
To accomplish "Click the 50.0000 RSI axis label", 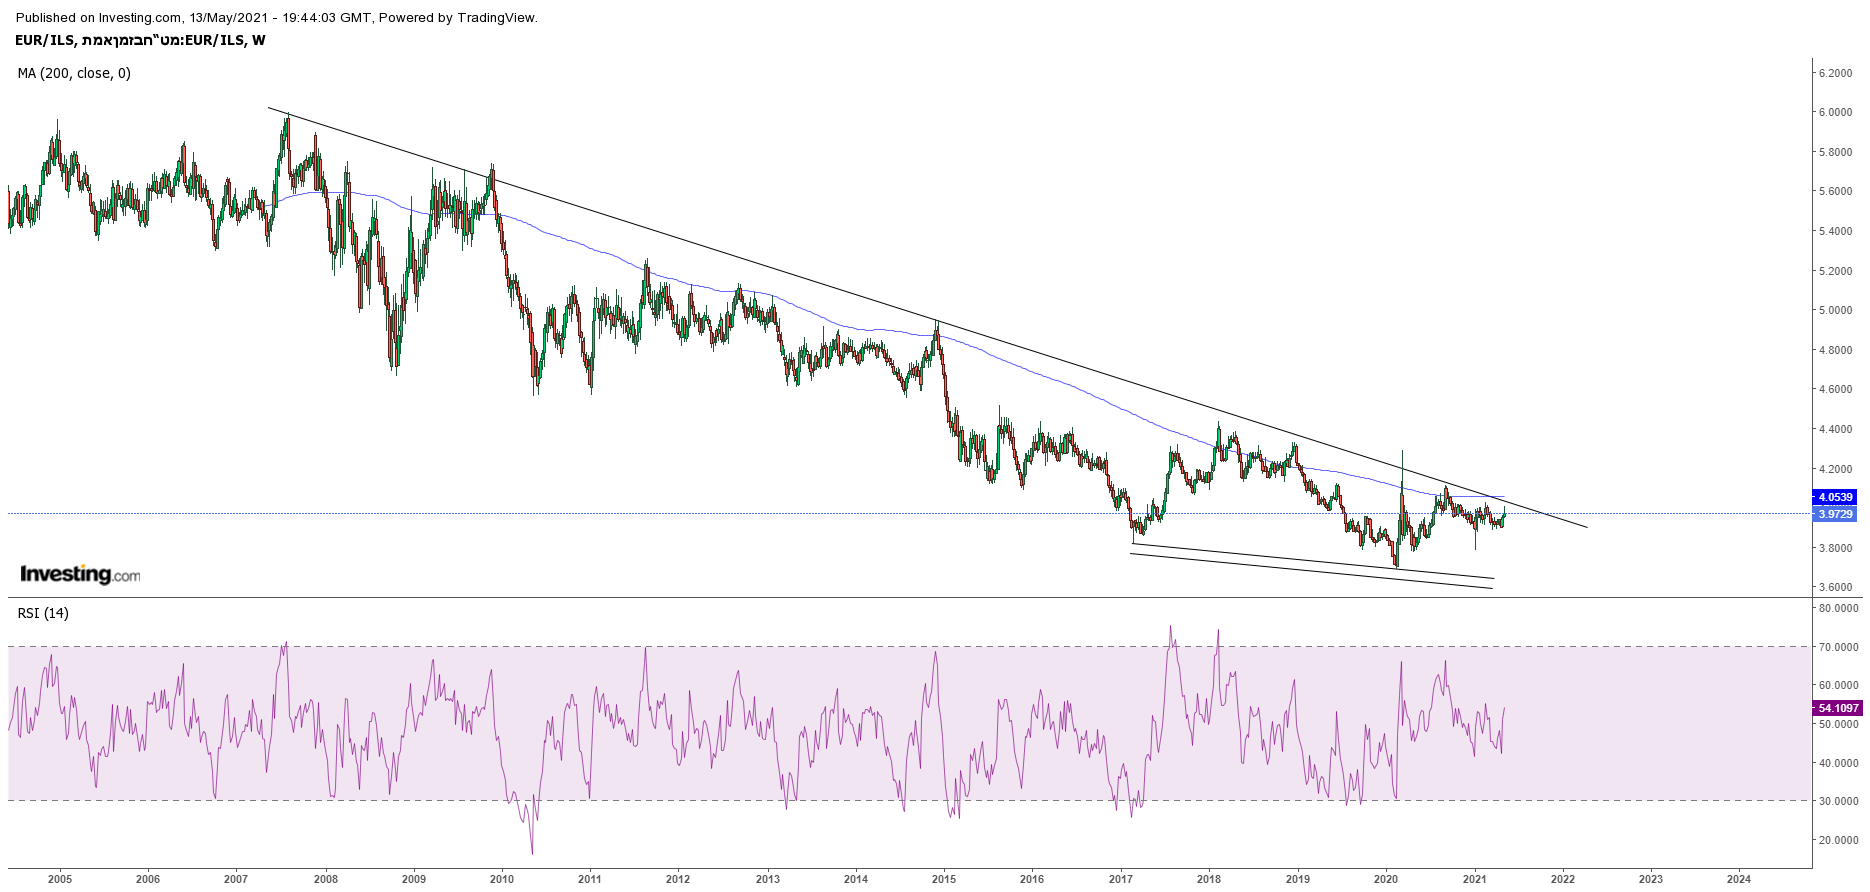I will coord(1838,724).
